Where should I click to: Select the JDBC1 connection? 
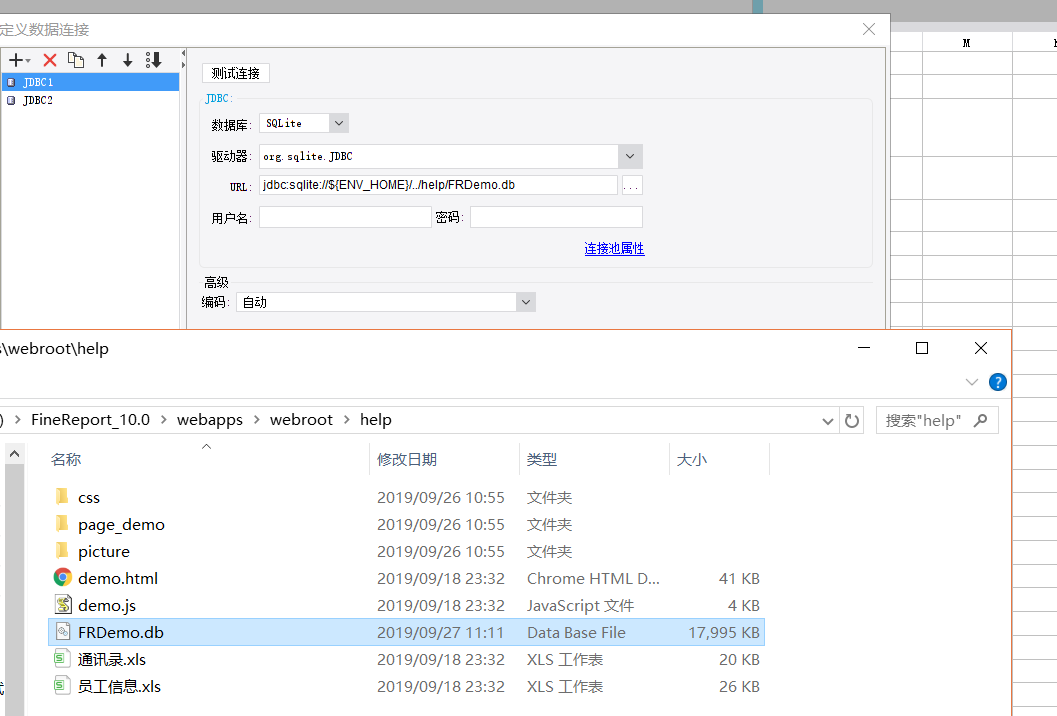coord(90,82)
